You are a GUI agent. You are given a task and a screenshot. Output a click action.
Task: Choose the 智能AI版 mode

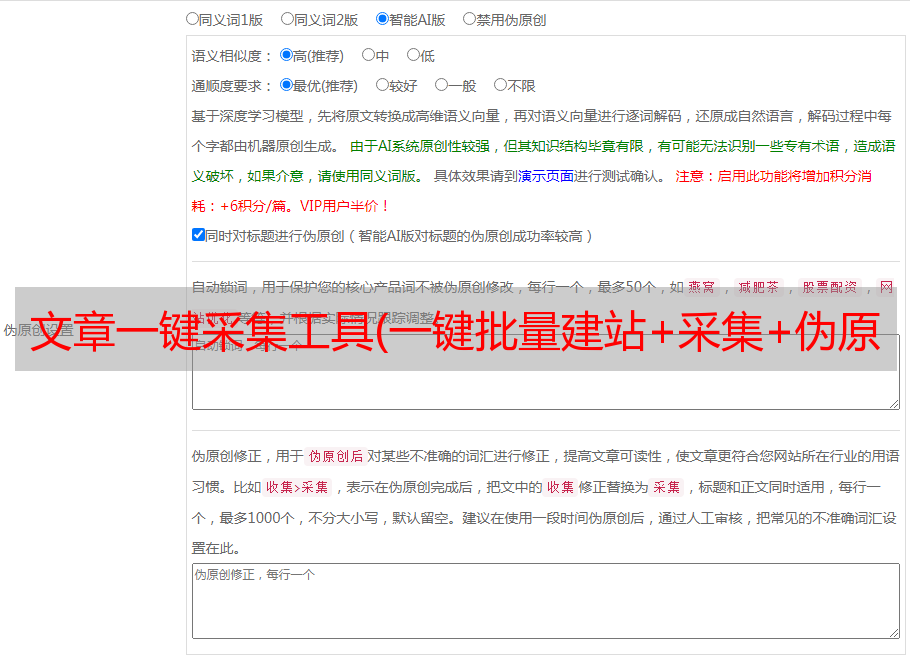(x=382, y=18)
